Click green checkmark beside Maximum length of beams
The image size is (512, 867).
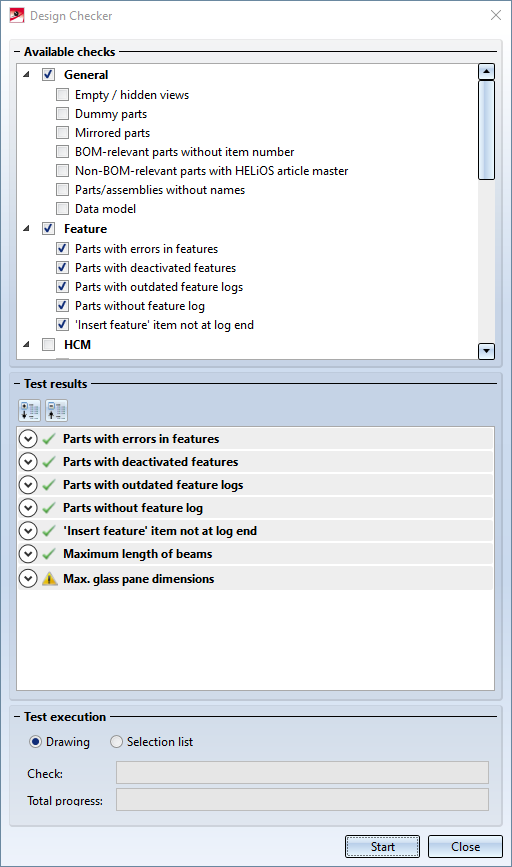coord(49,554)
